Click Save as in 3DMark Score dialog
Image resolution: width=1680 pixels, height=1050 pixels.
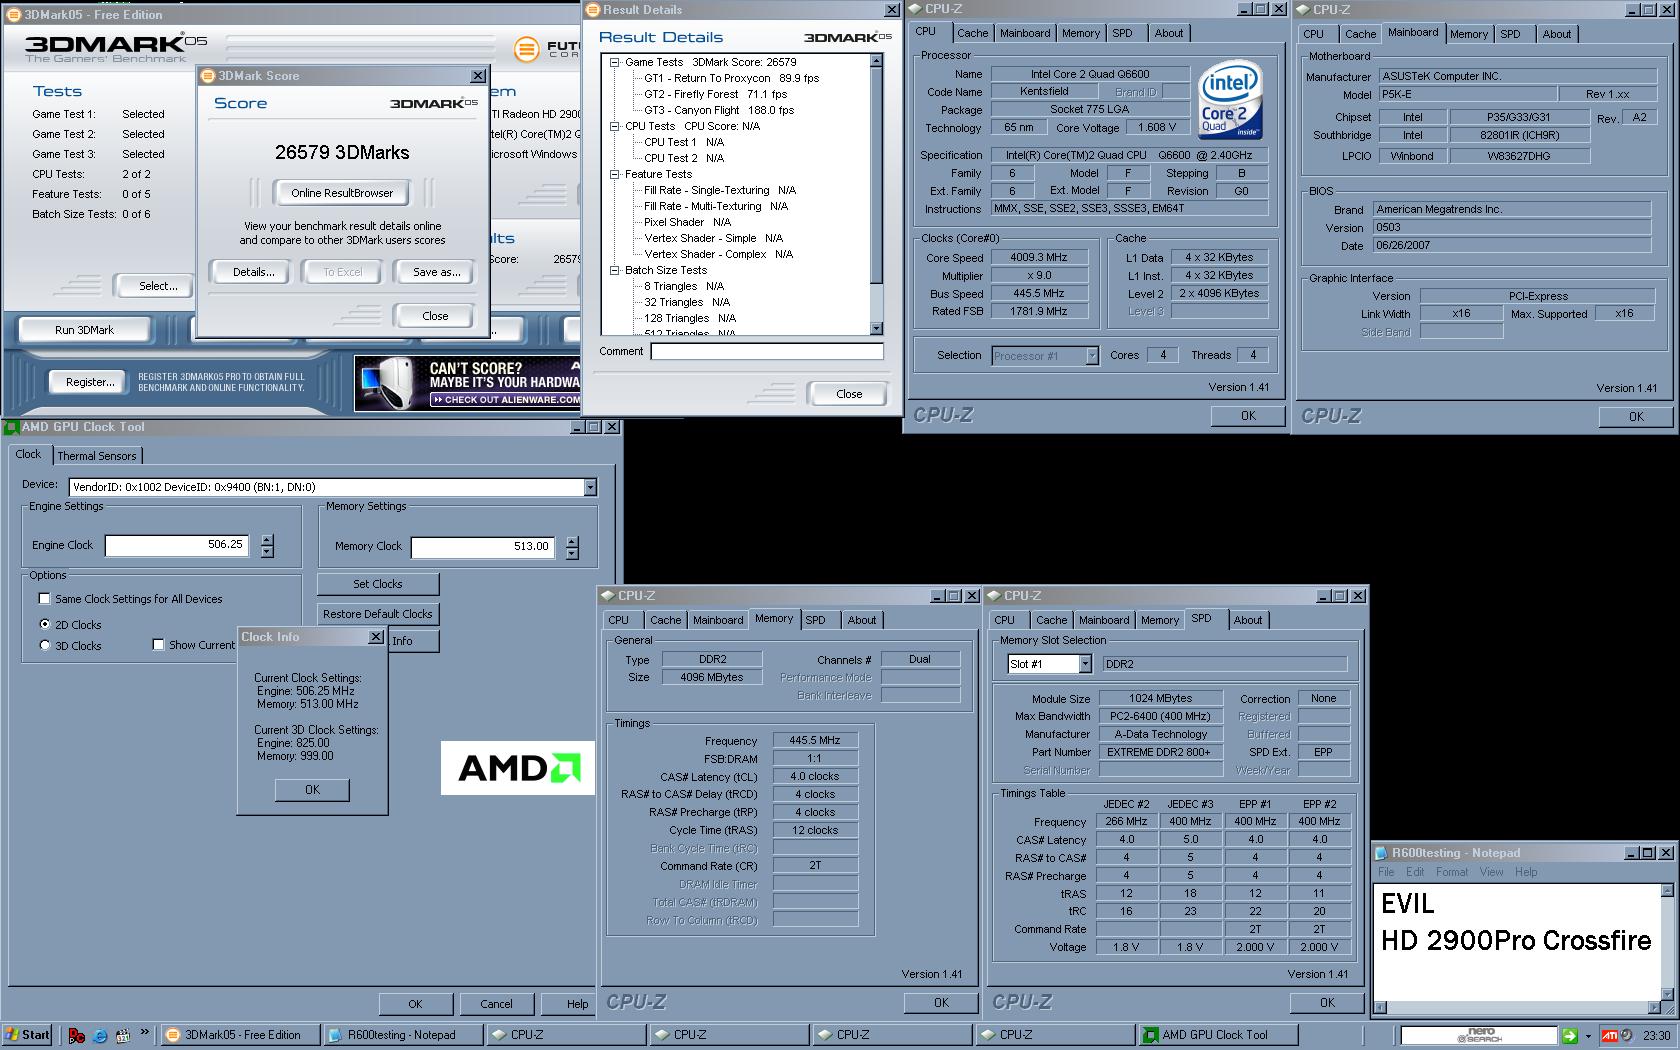click(x=436, y=272)
